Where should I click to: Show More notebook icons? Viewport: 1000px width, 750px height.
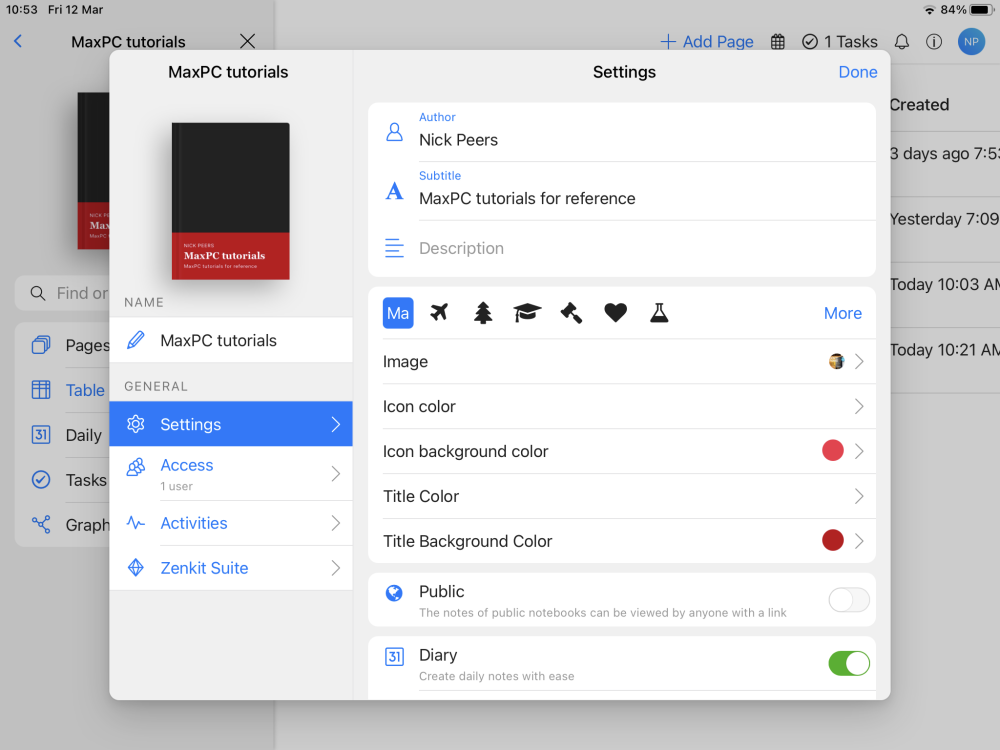(842, 313)
